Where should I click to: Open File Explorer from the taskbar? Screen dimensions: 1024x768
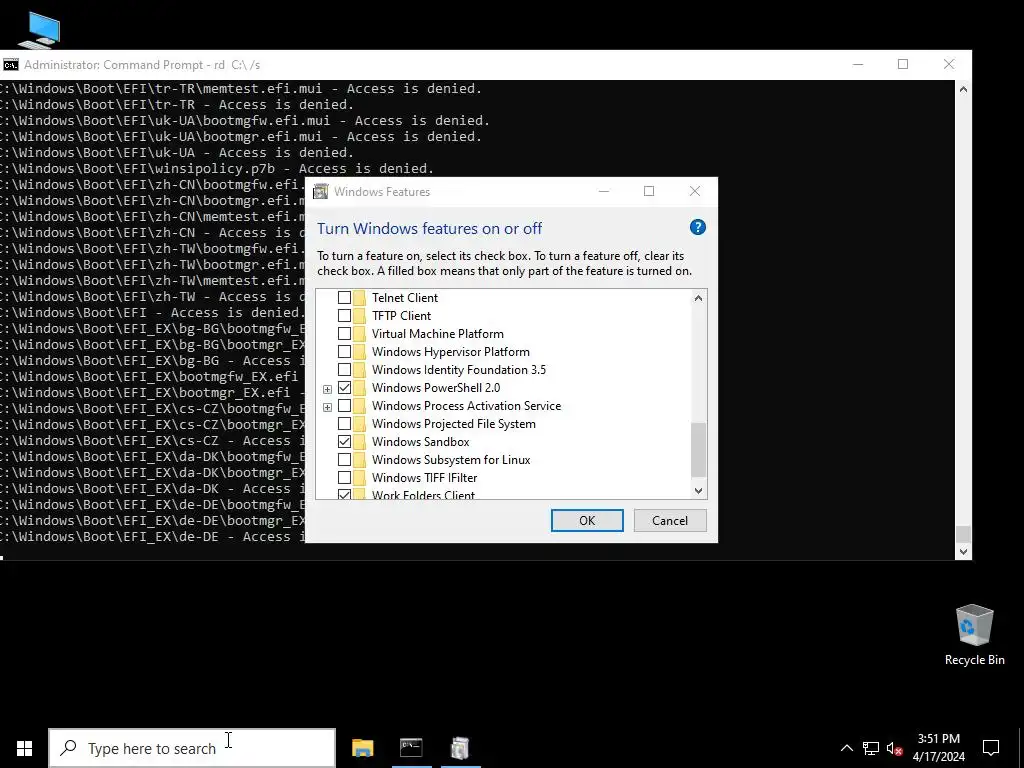coord(362,748)
